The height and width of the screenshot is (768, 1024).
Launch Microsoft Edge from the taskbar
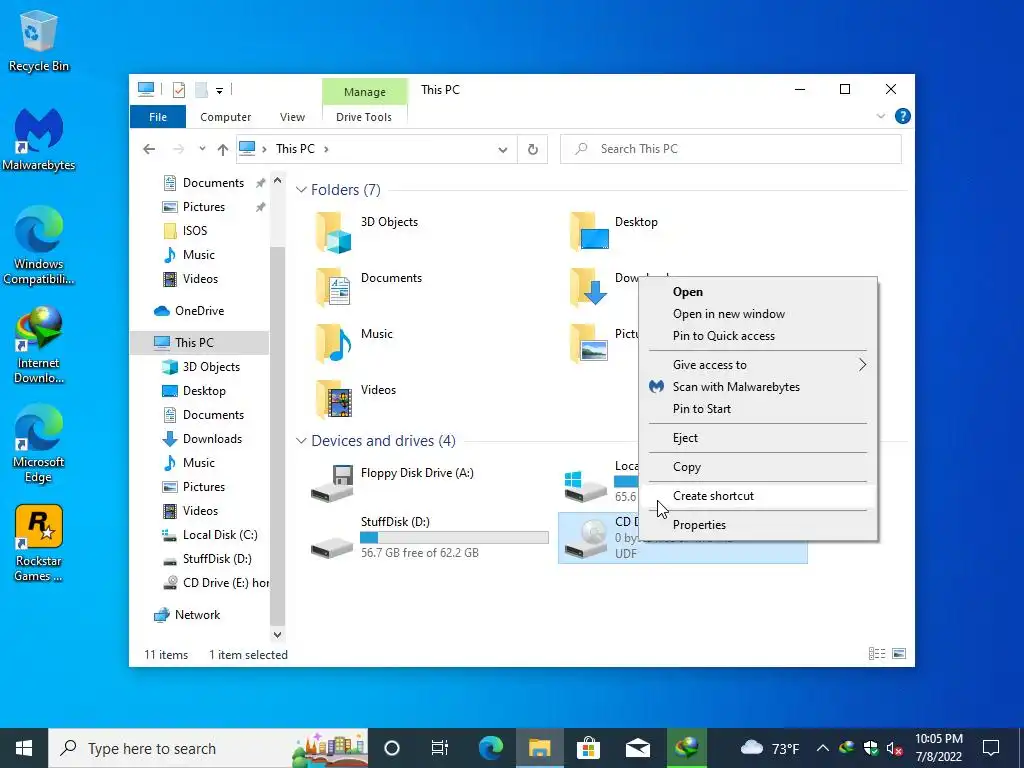(490, 748)
